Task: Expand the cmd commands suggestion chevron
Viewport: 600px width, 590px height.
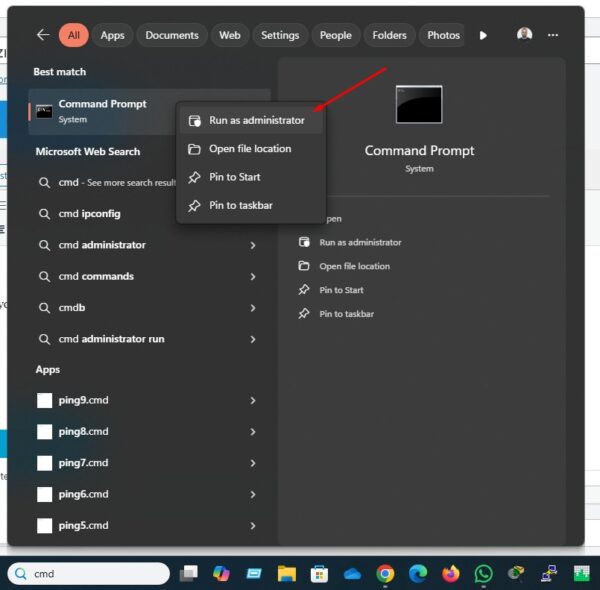Action: (x=253, y=277)
